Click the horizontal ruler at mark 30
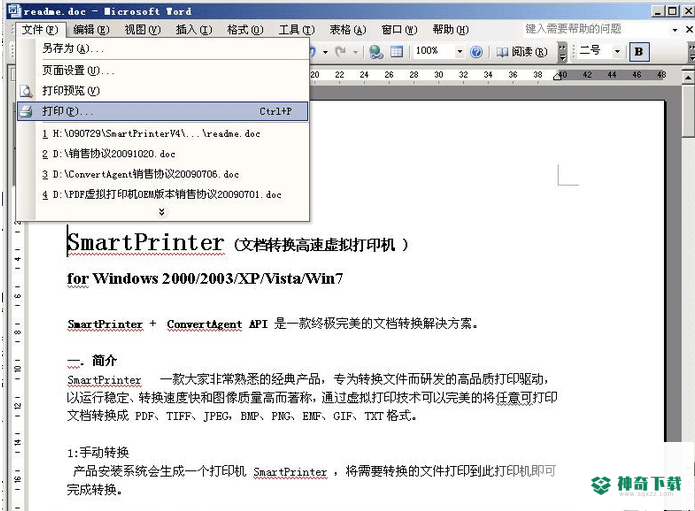 pos(438,75)
